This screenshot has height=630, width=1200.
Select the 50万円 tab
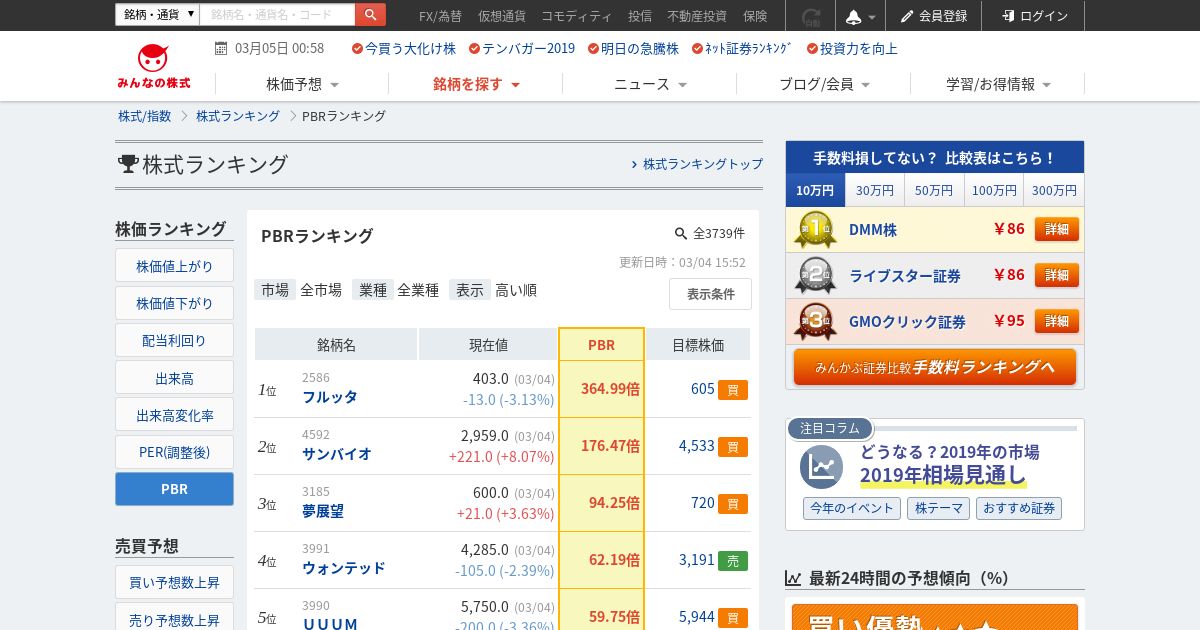934,190
